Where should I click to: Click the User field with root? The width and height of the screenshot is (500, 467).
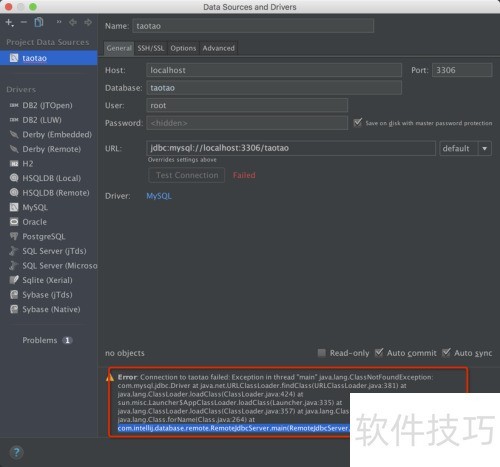(247, 105)
